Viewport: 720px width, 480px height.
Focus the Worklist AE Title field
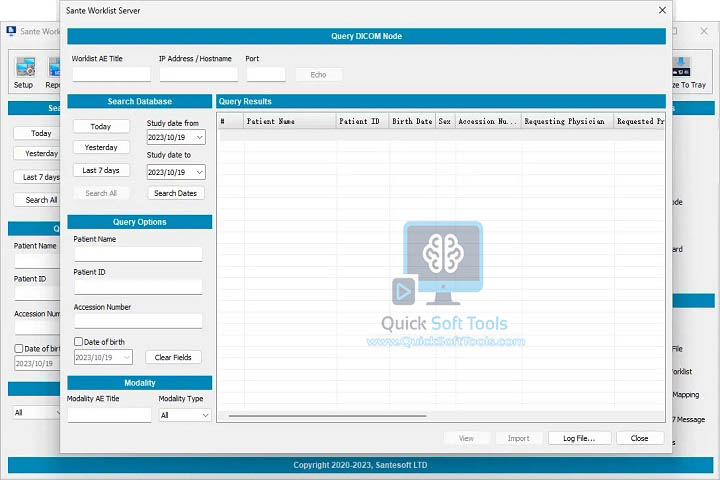[112, 74]
